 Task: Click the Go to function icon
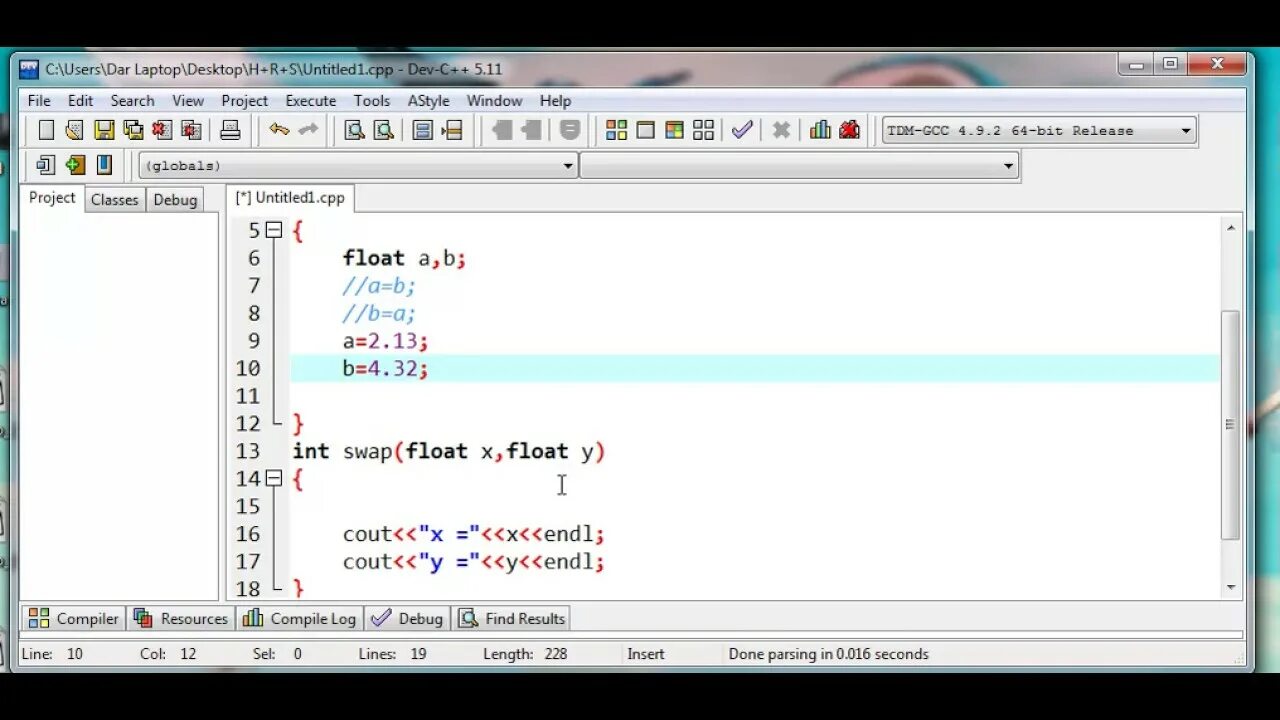point(422,130)
